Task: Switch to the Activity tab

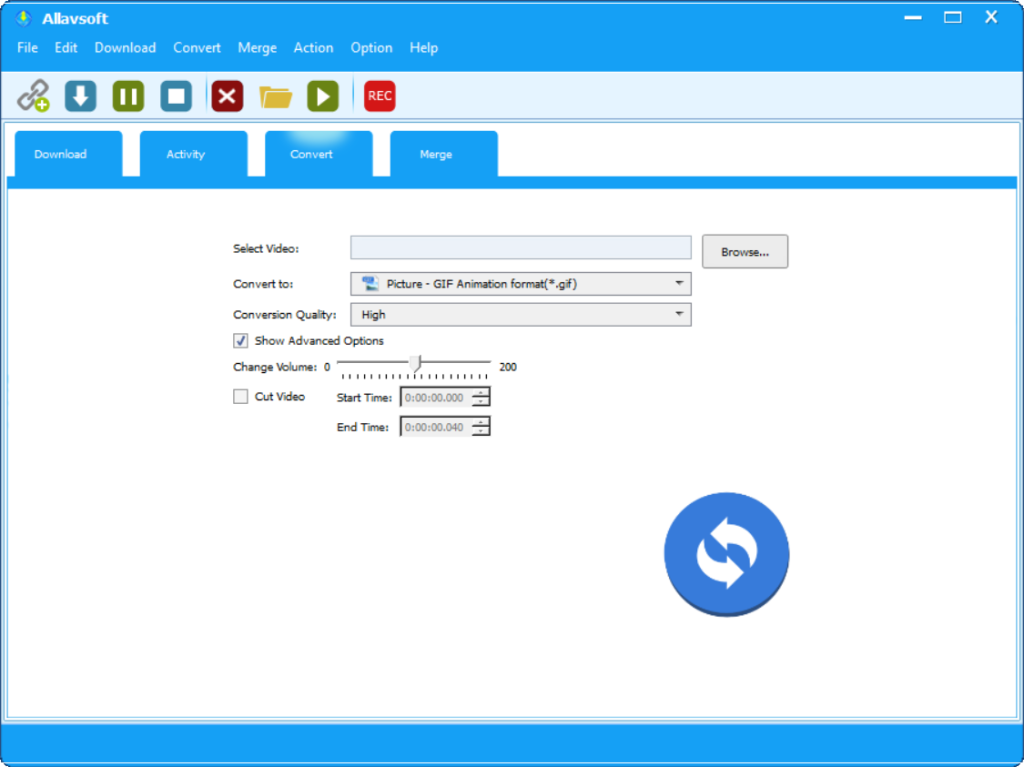Action: tap(185, 154)
